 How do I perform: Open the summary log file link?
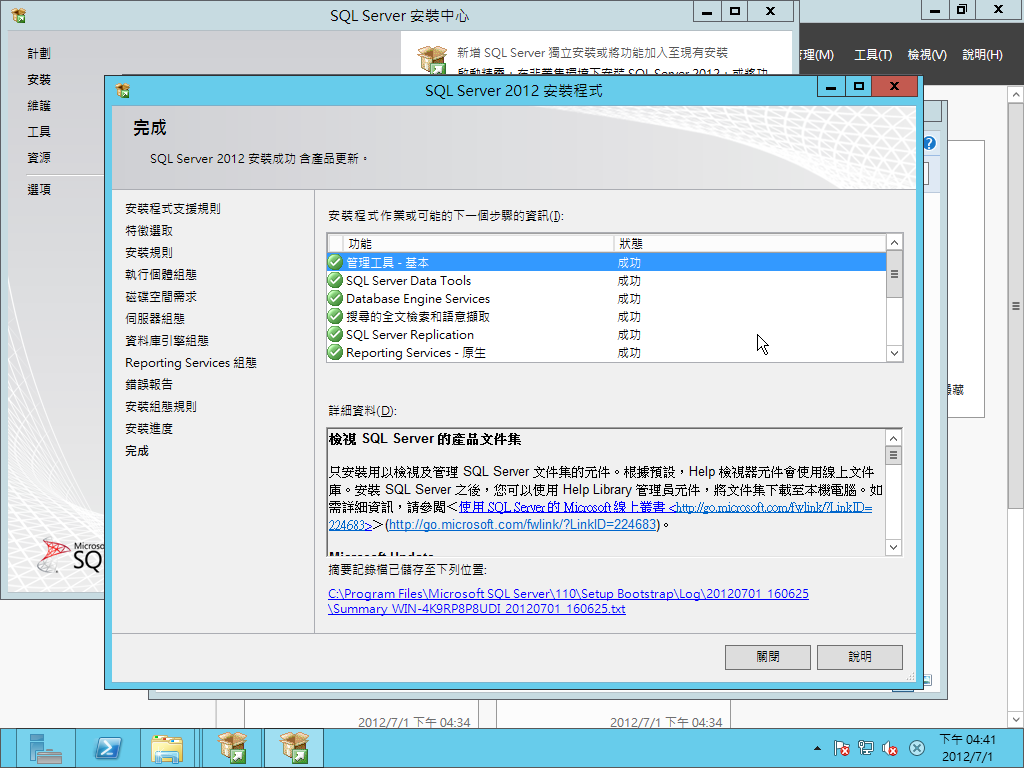(x=568, y=601)
